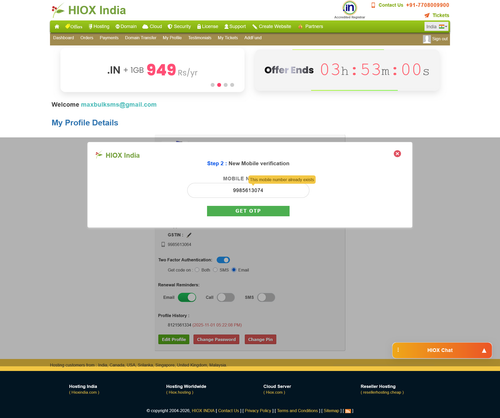This screenshot has width=500, height=418.
Task: Toggle Two Factor Authentication switch
Action: point(223,260)
